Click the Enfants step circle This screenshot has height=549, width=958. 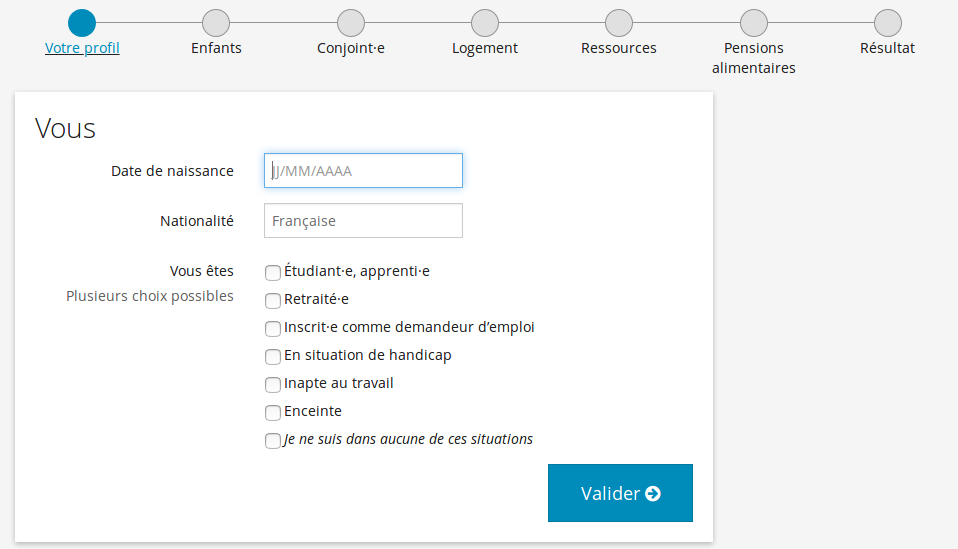click(216, 23)
